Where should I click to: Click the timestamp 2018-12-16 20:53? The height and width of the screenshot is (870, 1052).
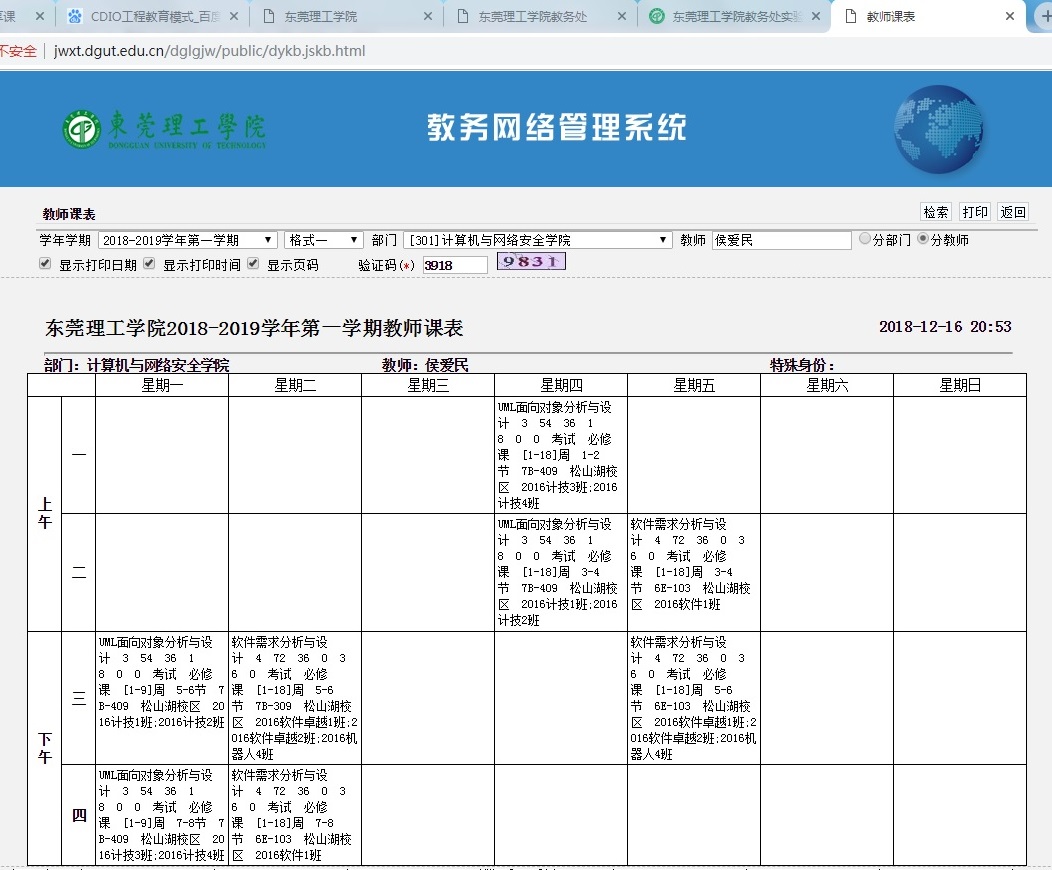coord(945,327)
